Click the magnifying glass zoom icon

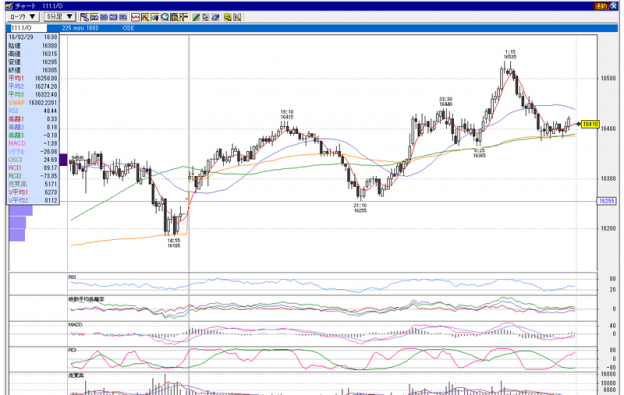tap(165, 17)
